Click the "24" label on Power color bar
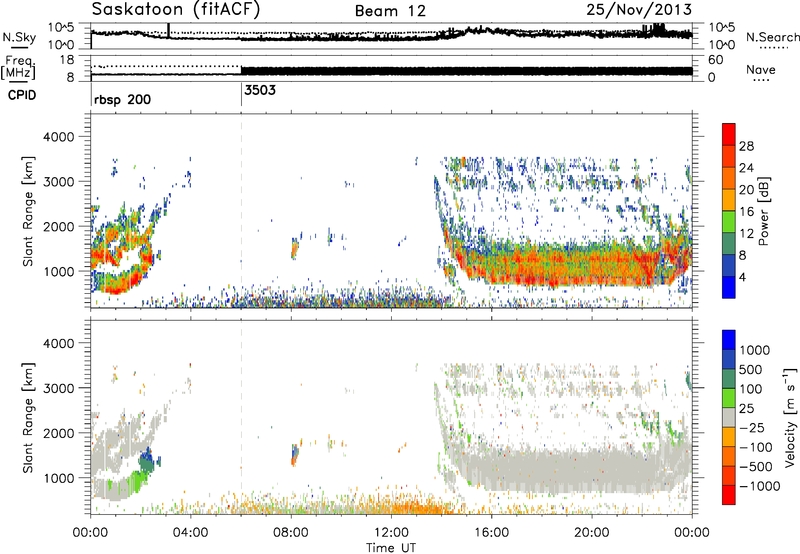Screen dimensions: 800x554 click(x=746, y=168)
